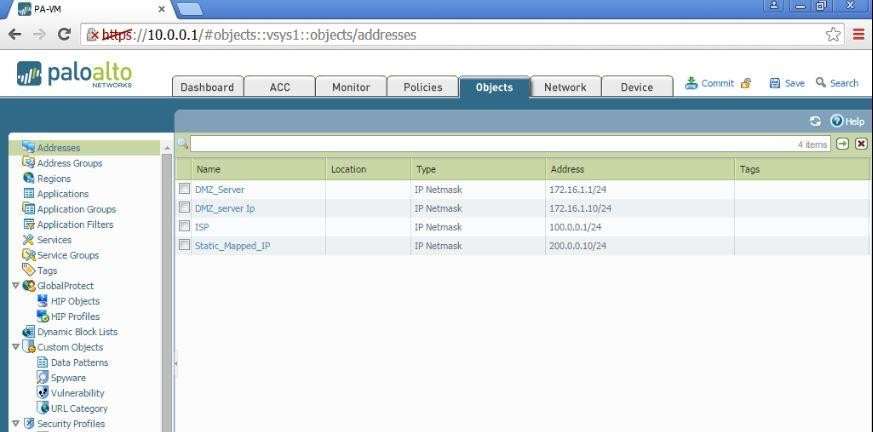
Task: Click the Commit icon in top toolbar
Action: click(691, 84)
